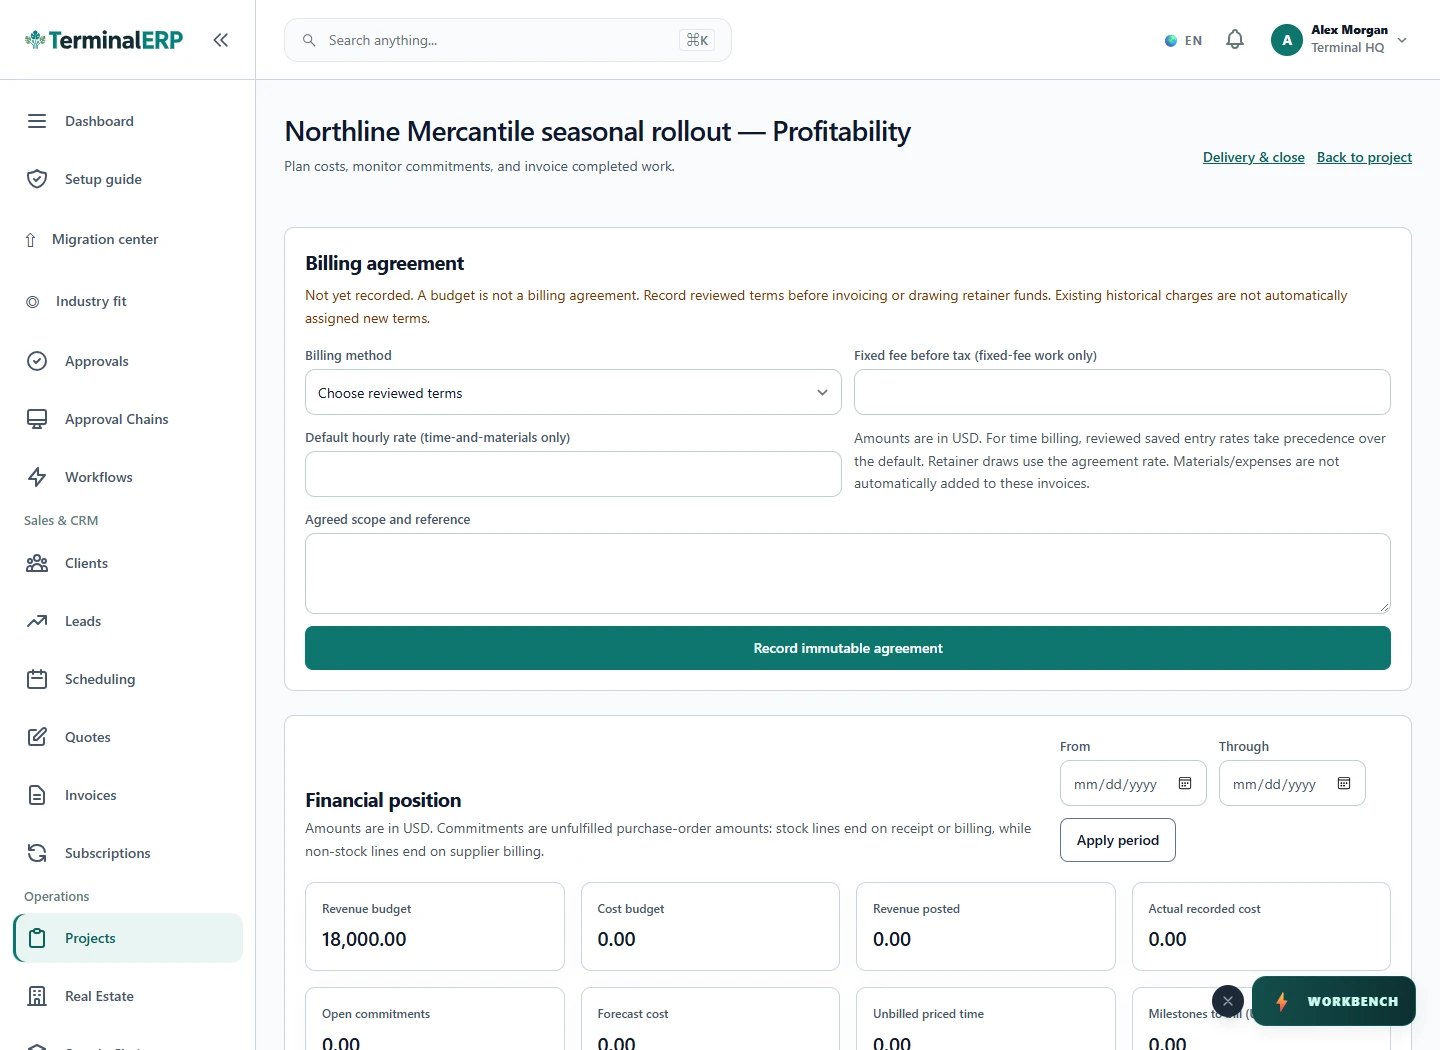Select Projects in the sidebar

pyautogui.click(x=128, y=938)
